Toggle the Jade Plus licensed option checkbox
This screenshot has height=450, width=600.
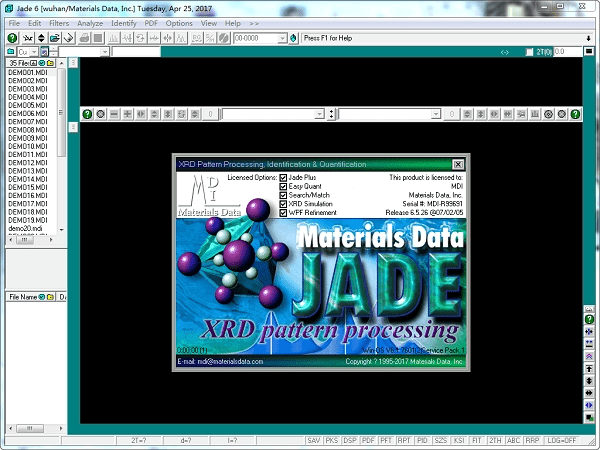[284, 177]
